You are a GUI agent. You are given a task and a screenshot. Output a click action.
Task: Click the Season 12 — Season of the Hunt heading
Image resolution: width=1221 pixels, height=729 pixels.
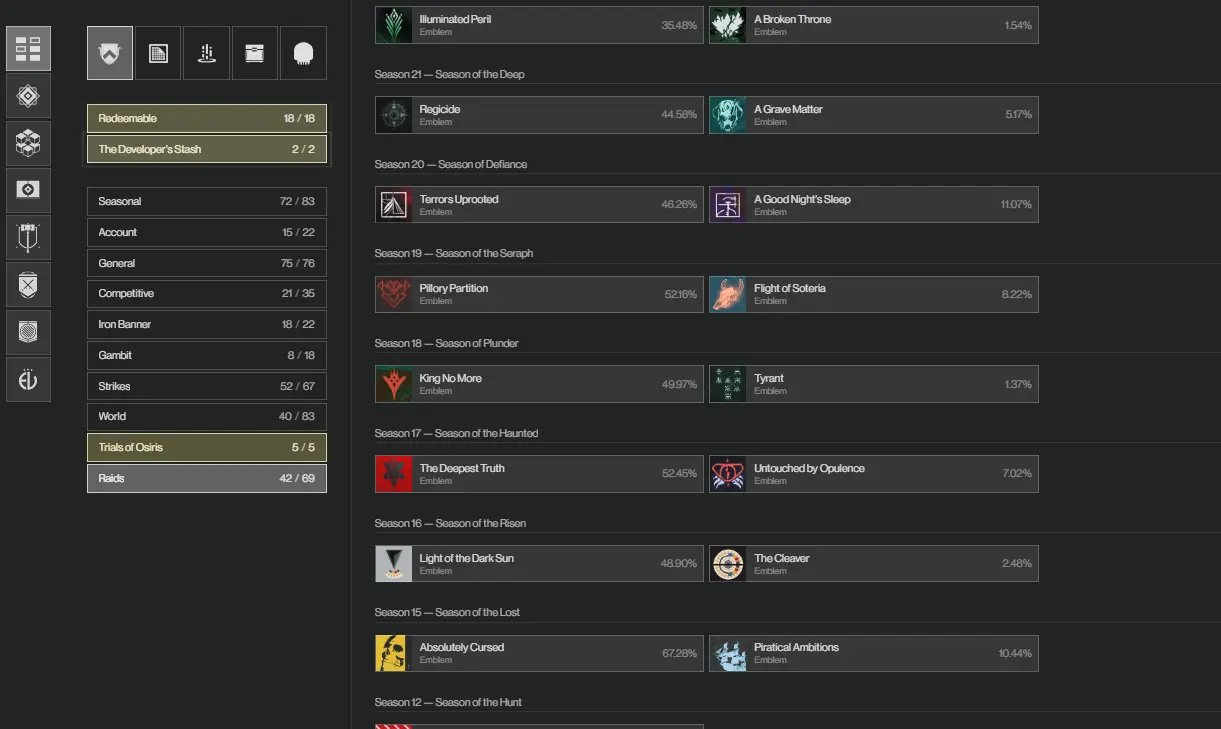click(x=448, y=702)
